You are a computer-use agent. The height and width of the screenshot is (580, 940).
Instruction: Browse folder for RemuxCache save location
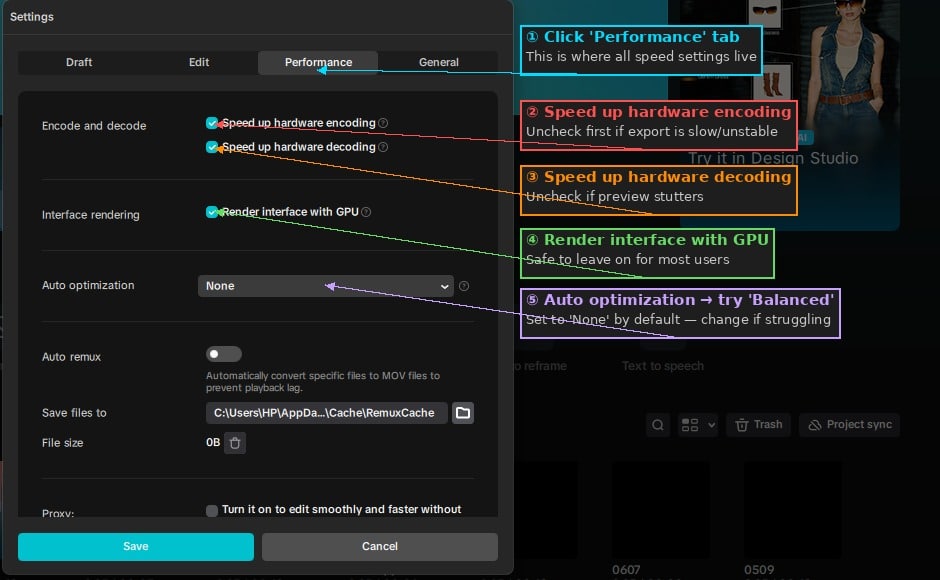coord(463,413)
